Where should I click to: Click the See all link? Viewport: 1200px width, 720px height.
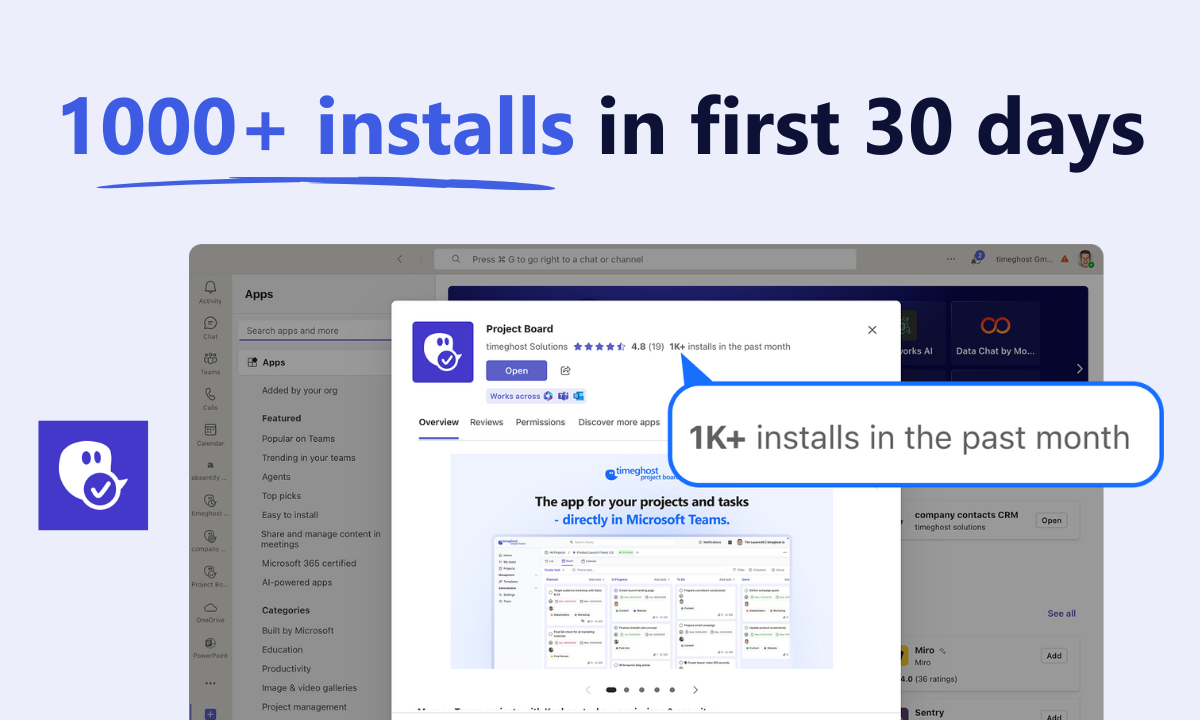click(1061, 613)
